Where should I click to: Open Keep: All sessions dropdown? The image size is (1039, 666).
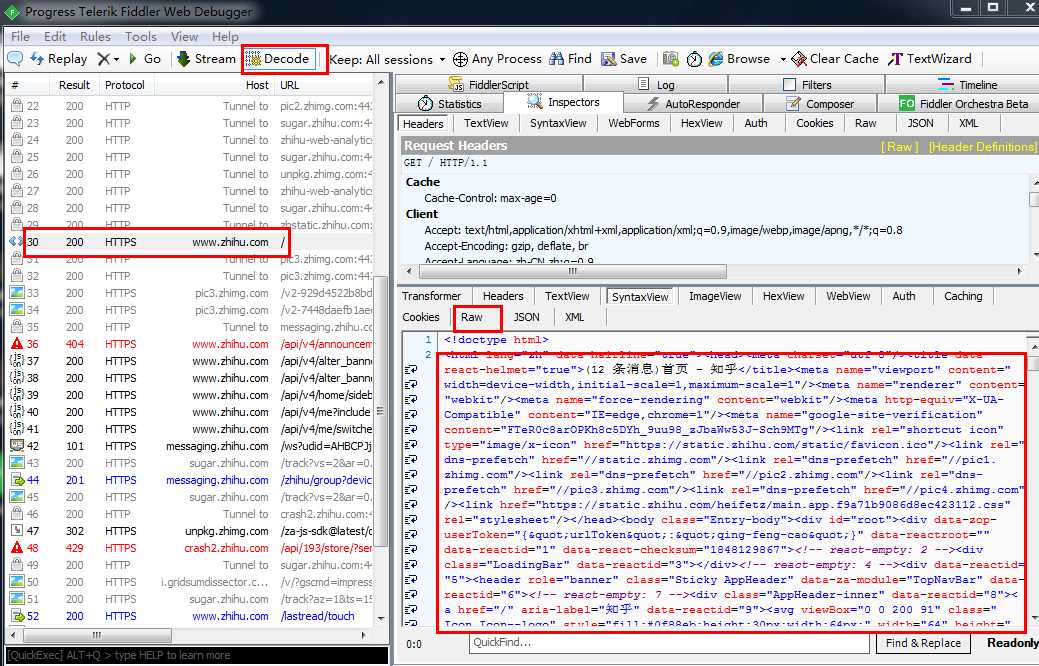point(387,60)
